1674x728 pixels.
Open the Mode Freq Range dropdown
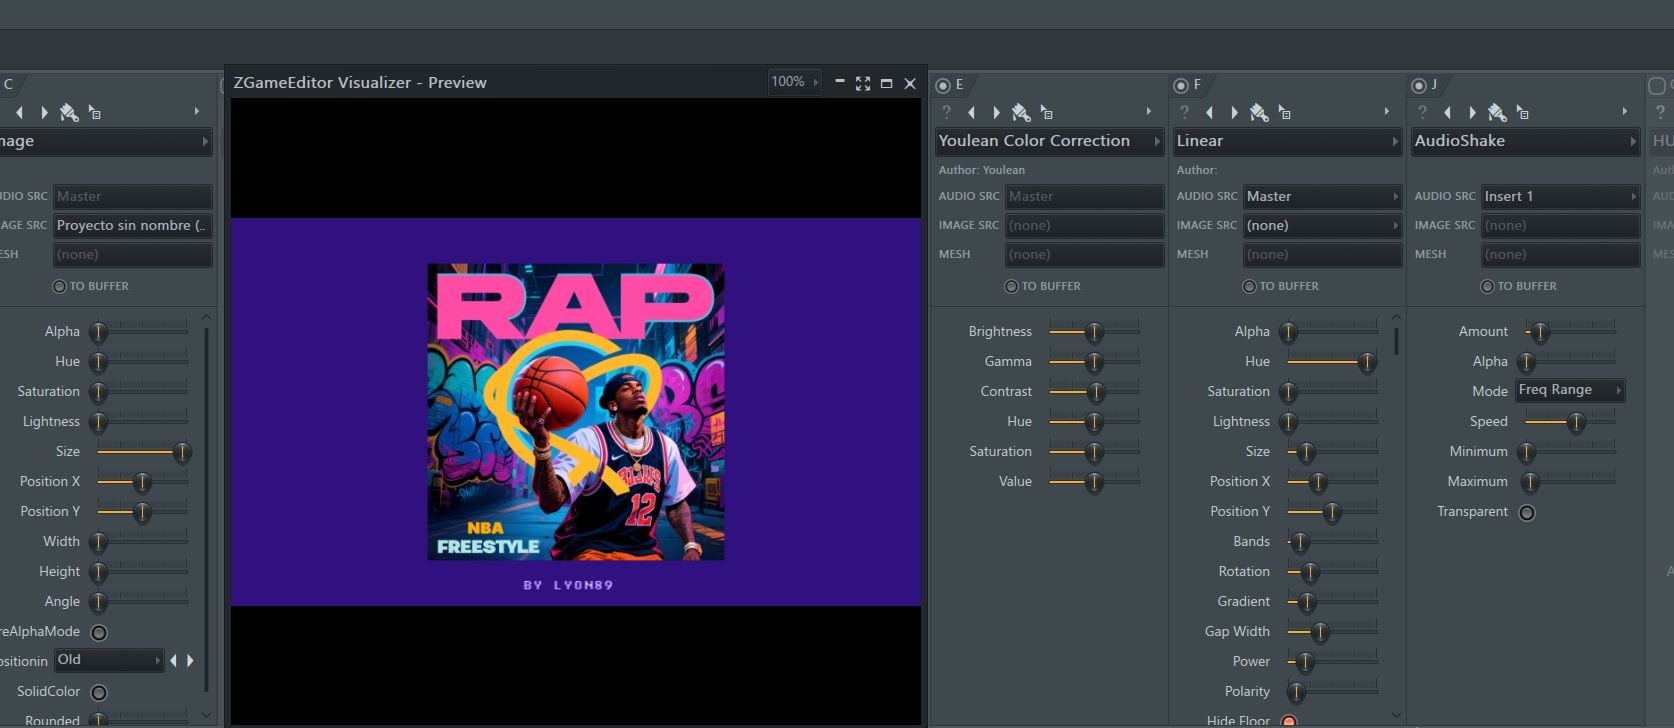click(1570, 390)
